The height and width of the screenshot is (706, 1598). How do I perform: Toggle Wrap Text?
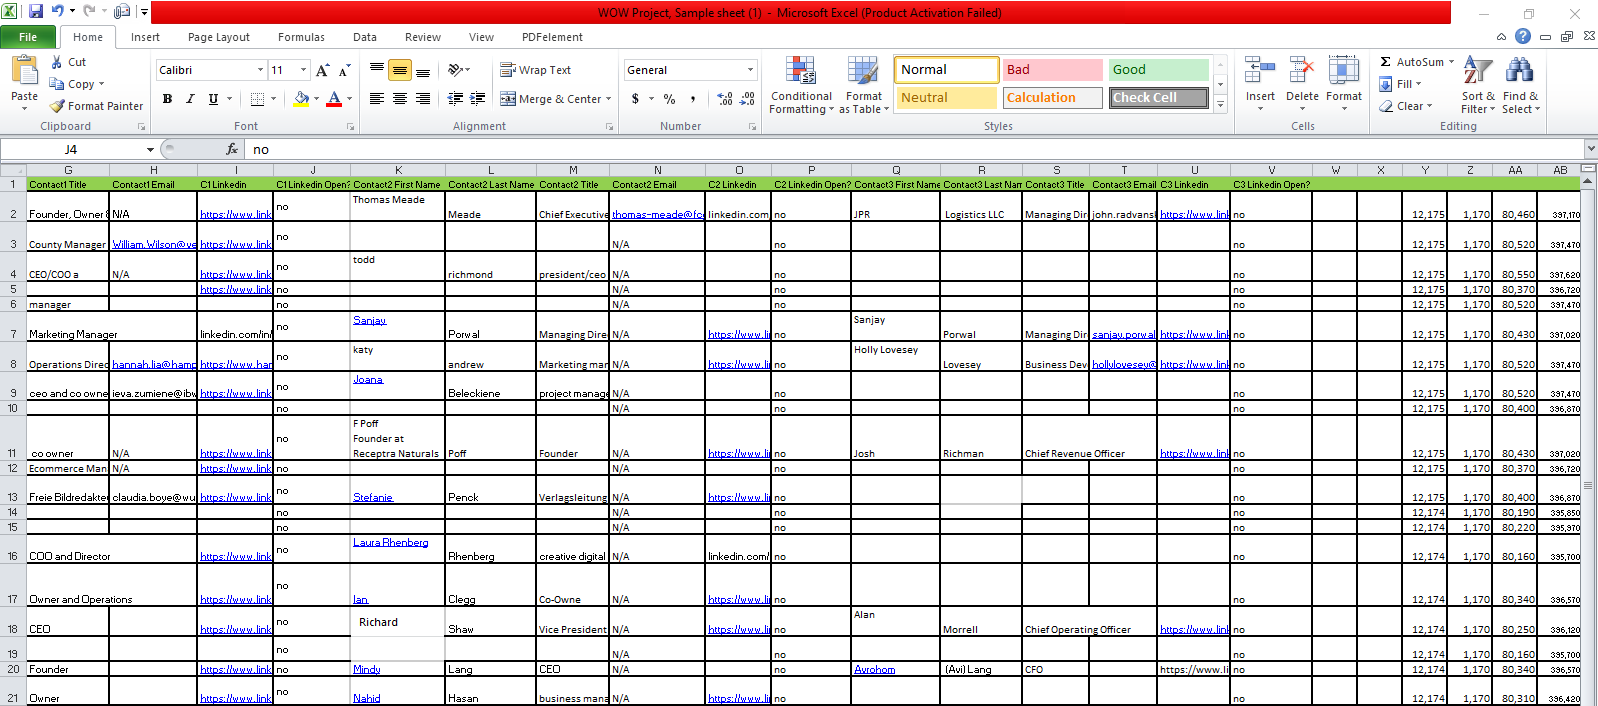click(536, 70)
